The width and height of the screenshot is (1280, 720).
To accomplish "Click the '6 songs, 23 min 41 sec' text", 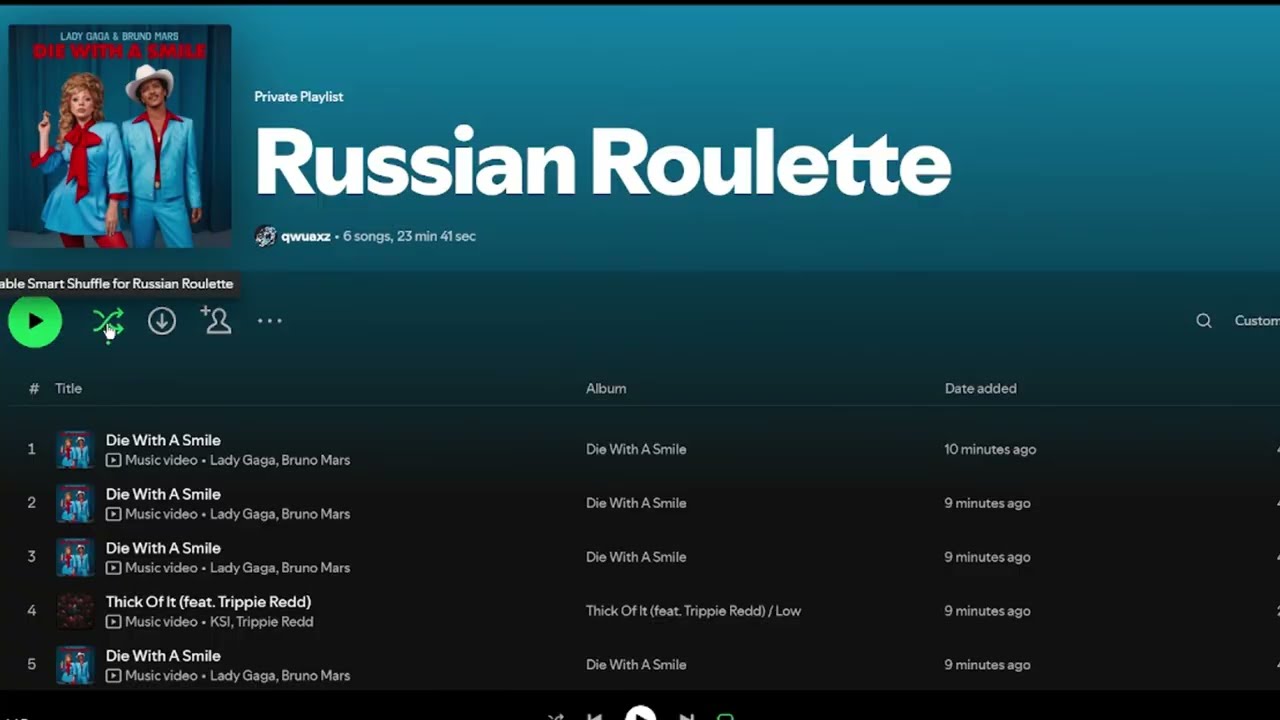I will (x=409, y=236).
